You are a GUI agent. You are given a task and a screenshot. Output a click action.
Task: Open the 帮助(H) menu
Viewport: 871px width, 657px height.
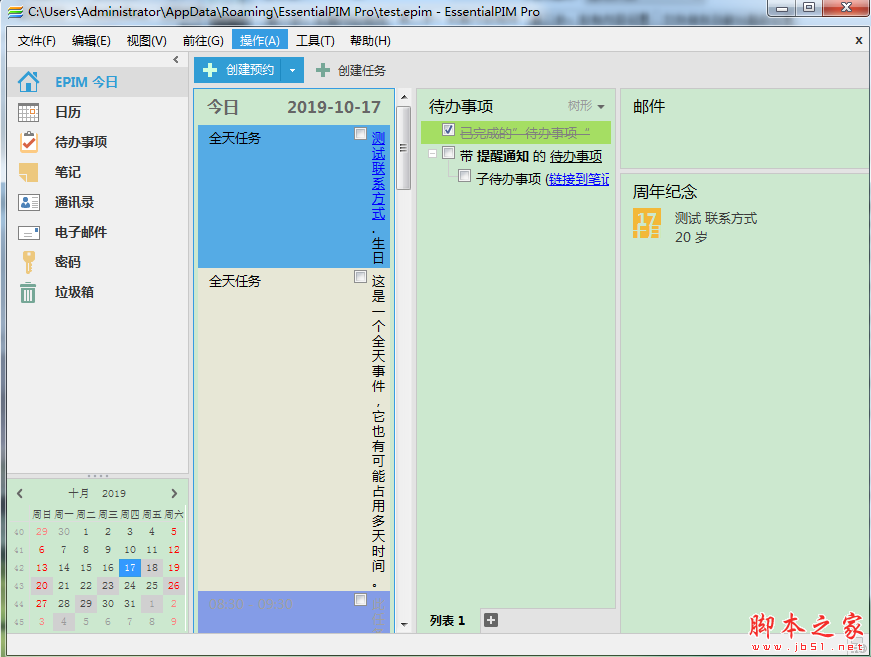tap(370, 41)
